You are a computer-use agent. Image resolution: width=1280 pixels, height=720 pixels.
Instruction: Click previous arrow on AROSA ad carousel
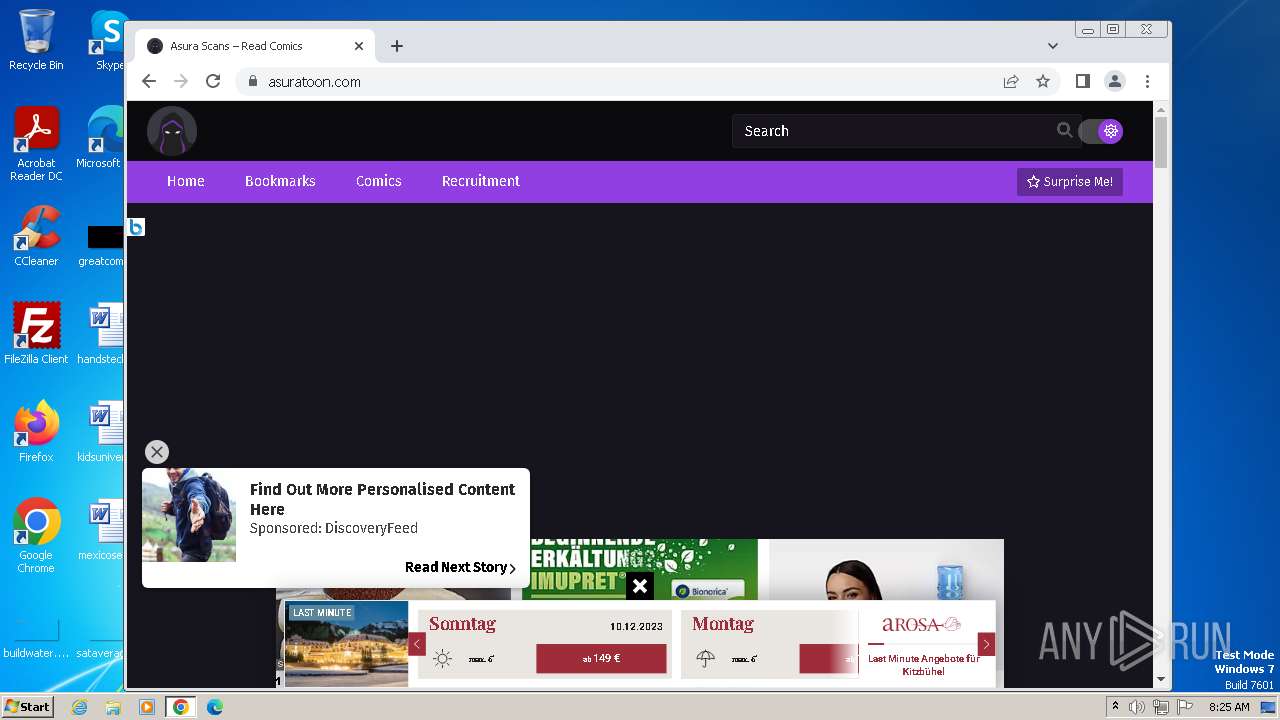[x=417, y=644]
